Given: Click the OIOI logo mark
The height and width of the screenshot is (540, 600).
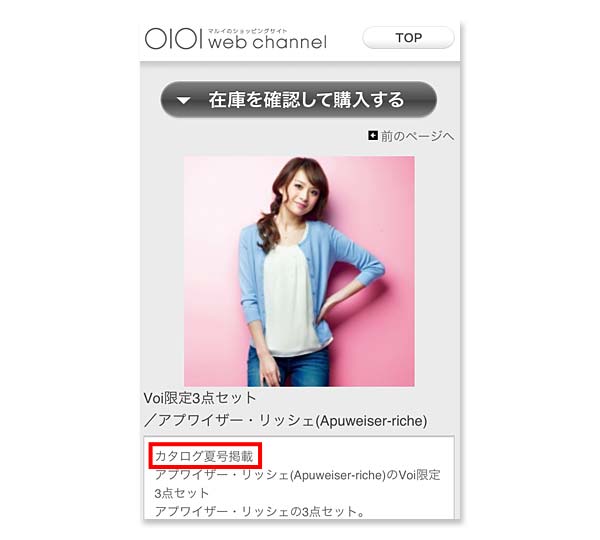Looking at the screenshot, I should coord(174,39).
